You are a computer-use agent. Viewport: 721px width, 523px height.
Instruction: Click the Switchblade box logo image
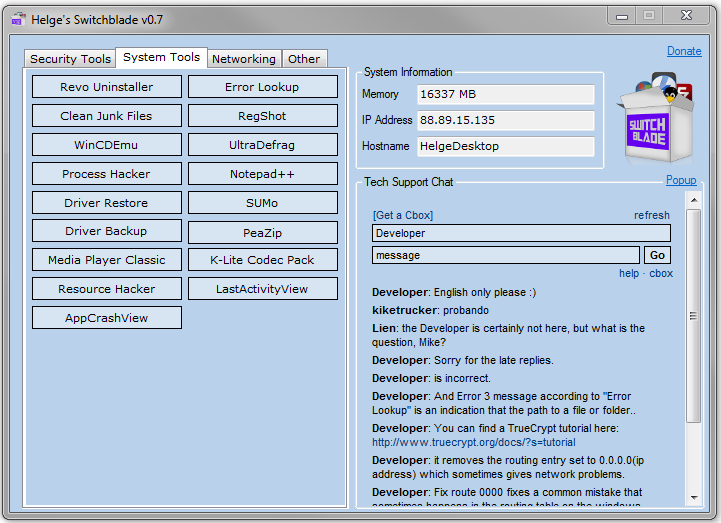(655, 118)
